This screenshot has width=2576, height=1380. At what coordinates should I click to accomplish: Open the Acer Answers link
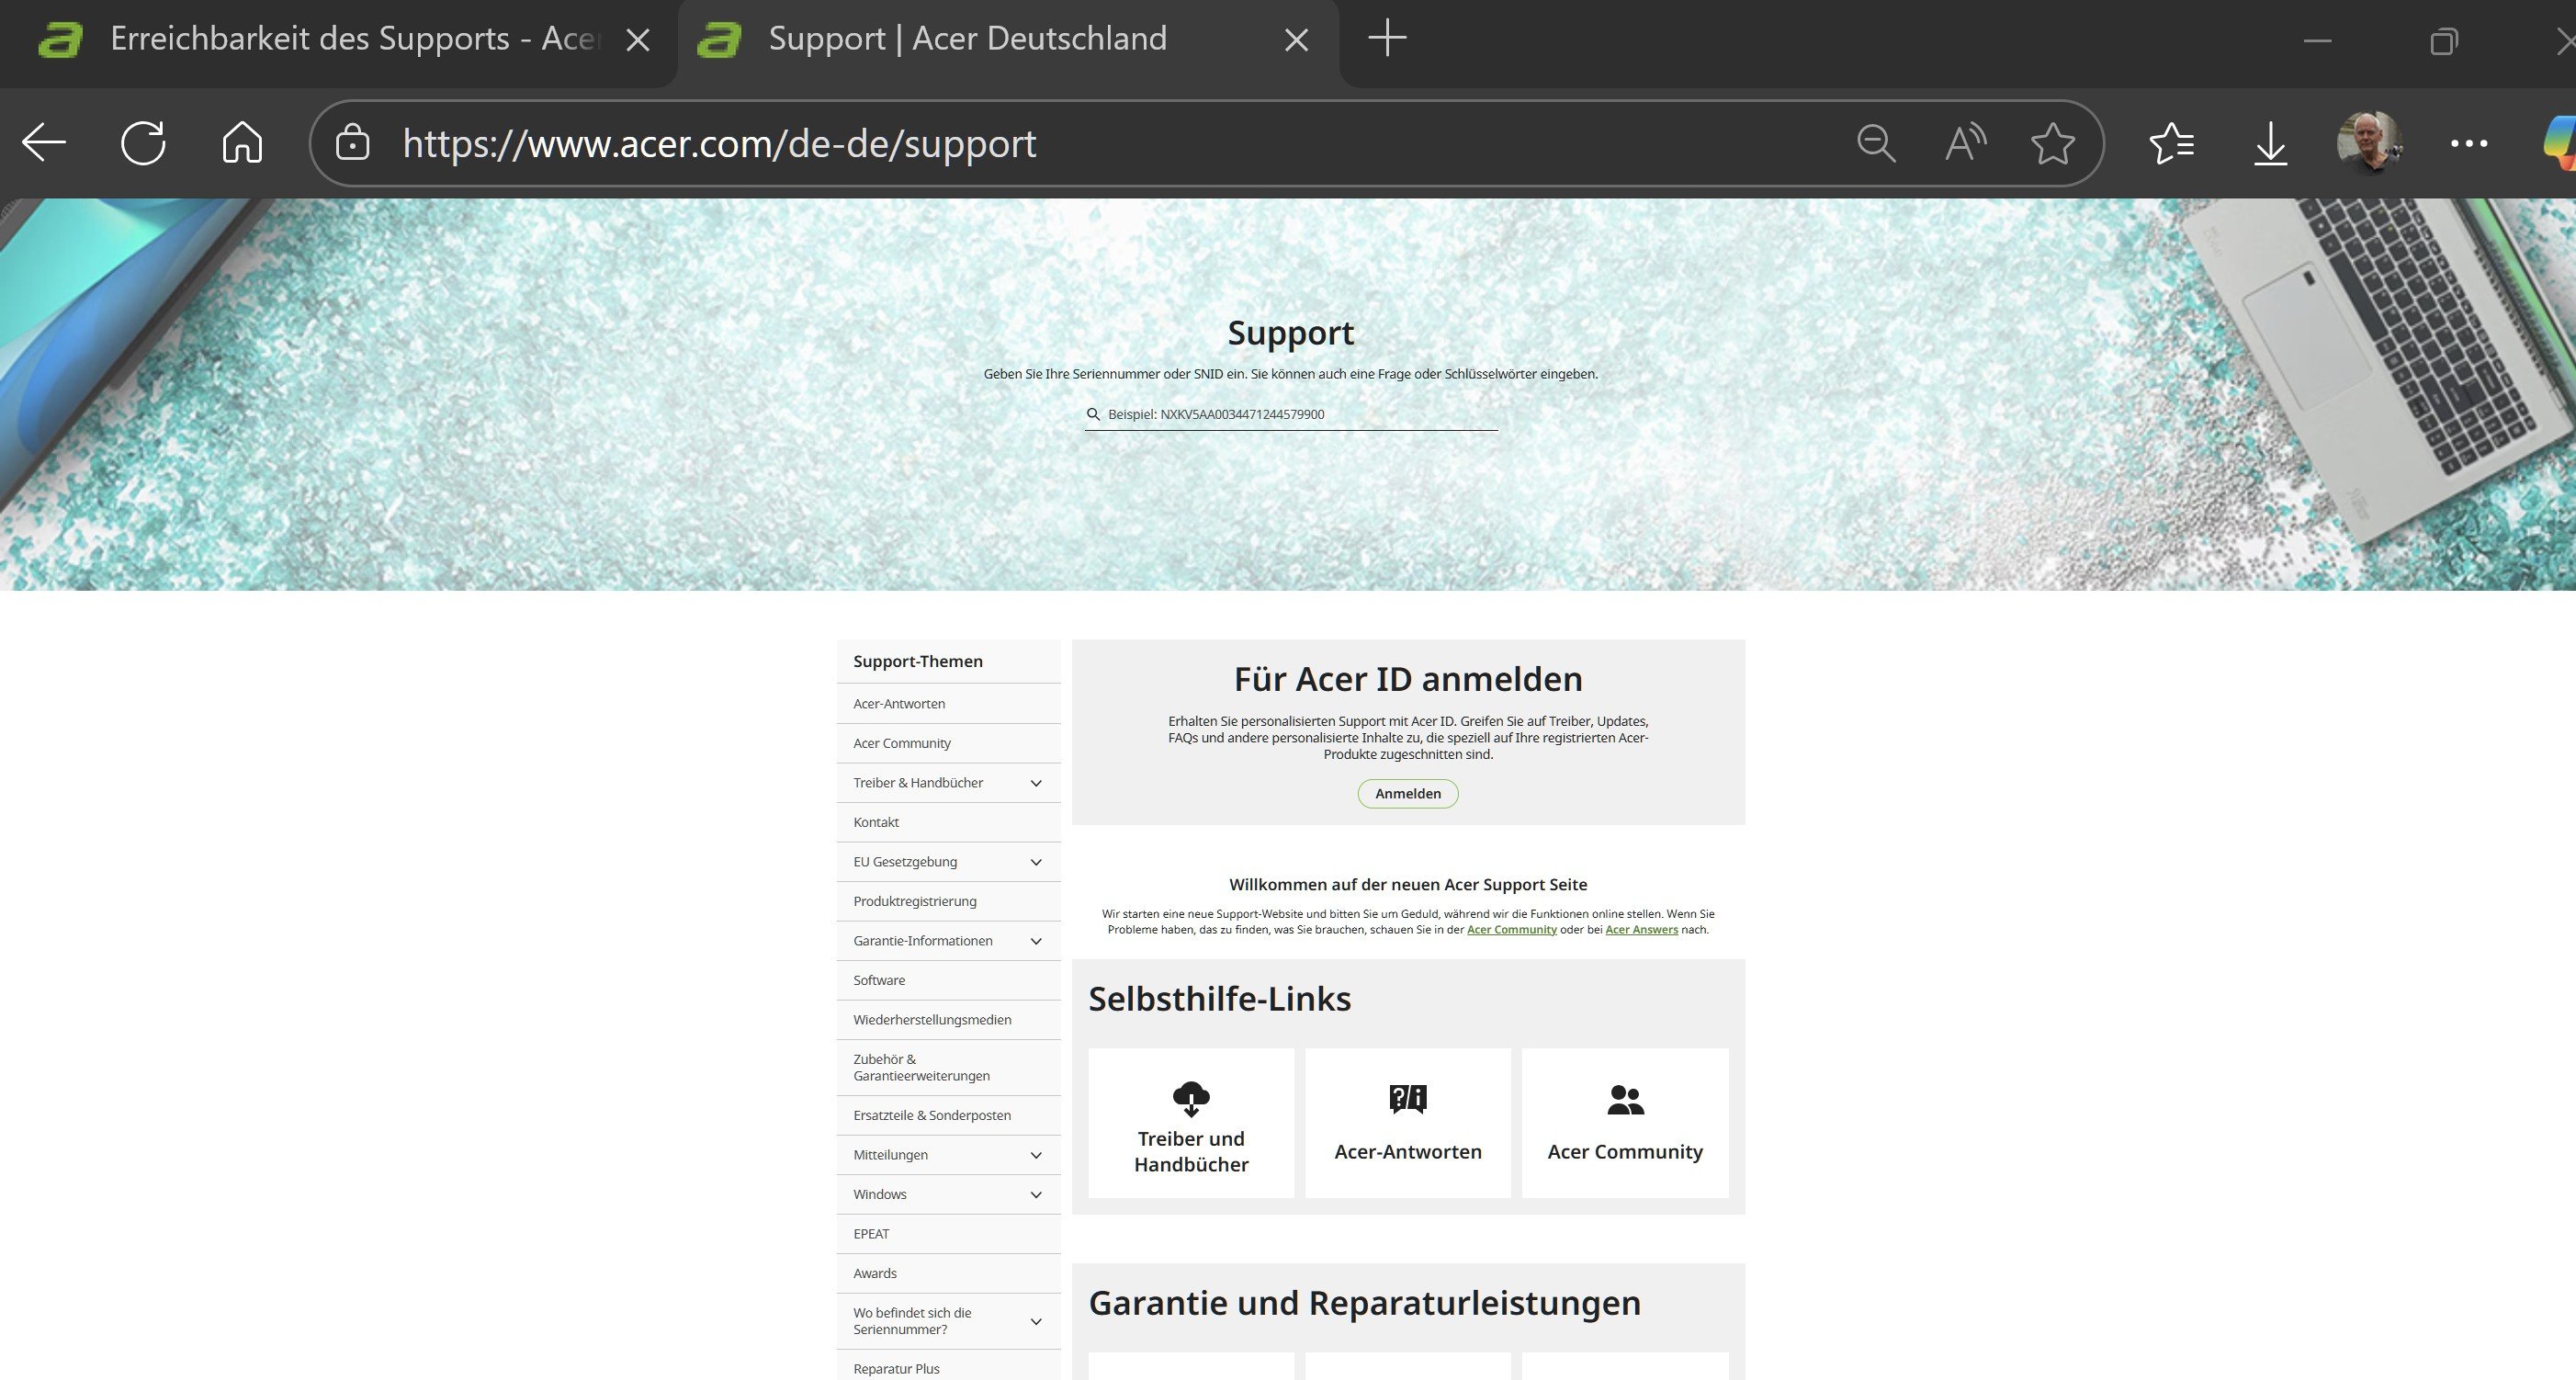pos(1641,930)
